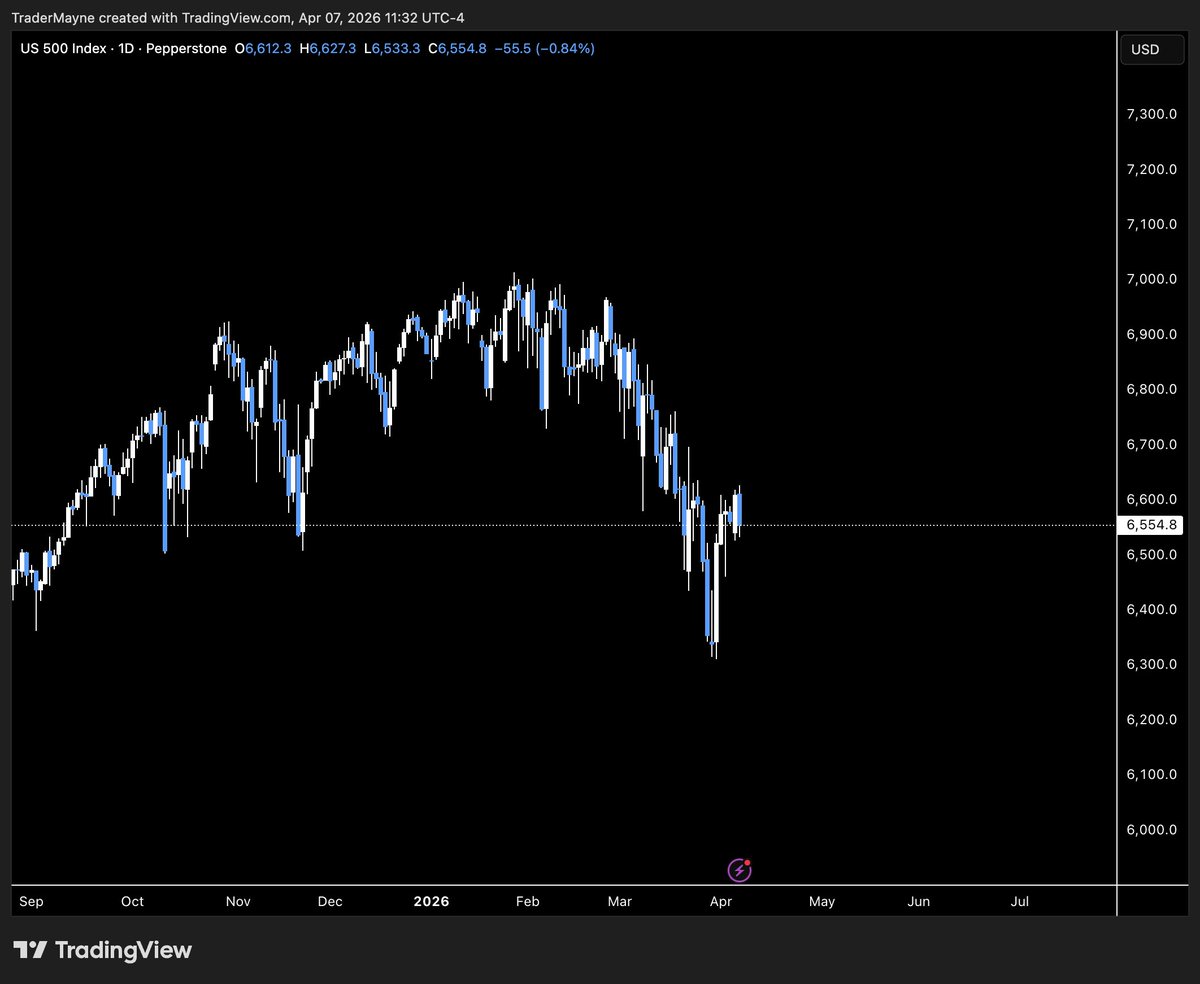Click the 7,200.0 price axis label

click(x=1151, y=169)
